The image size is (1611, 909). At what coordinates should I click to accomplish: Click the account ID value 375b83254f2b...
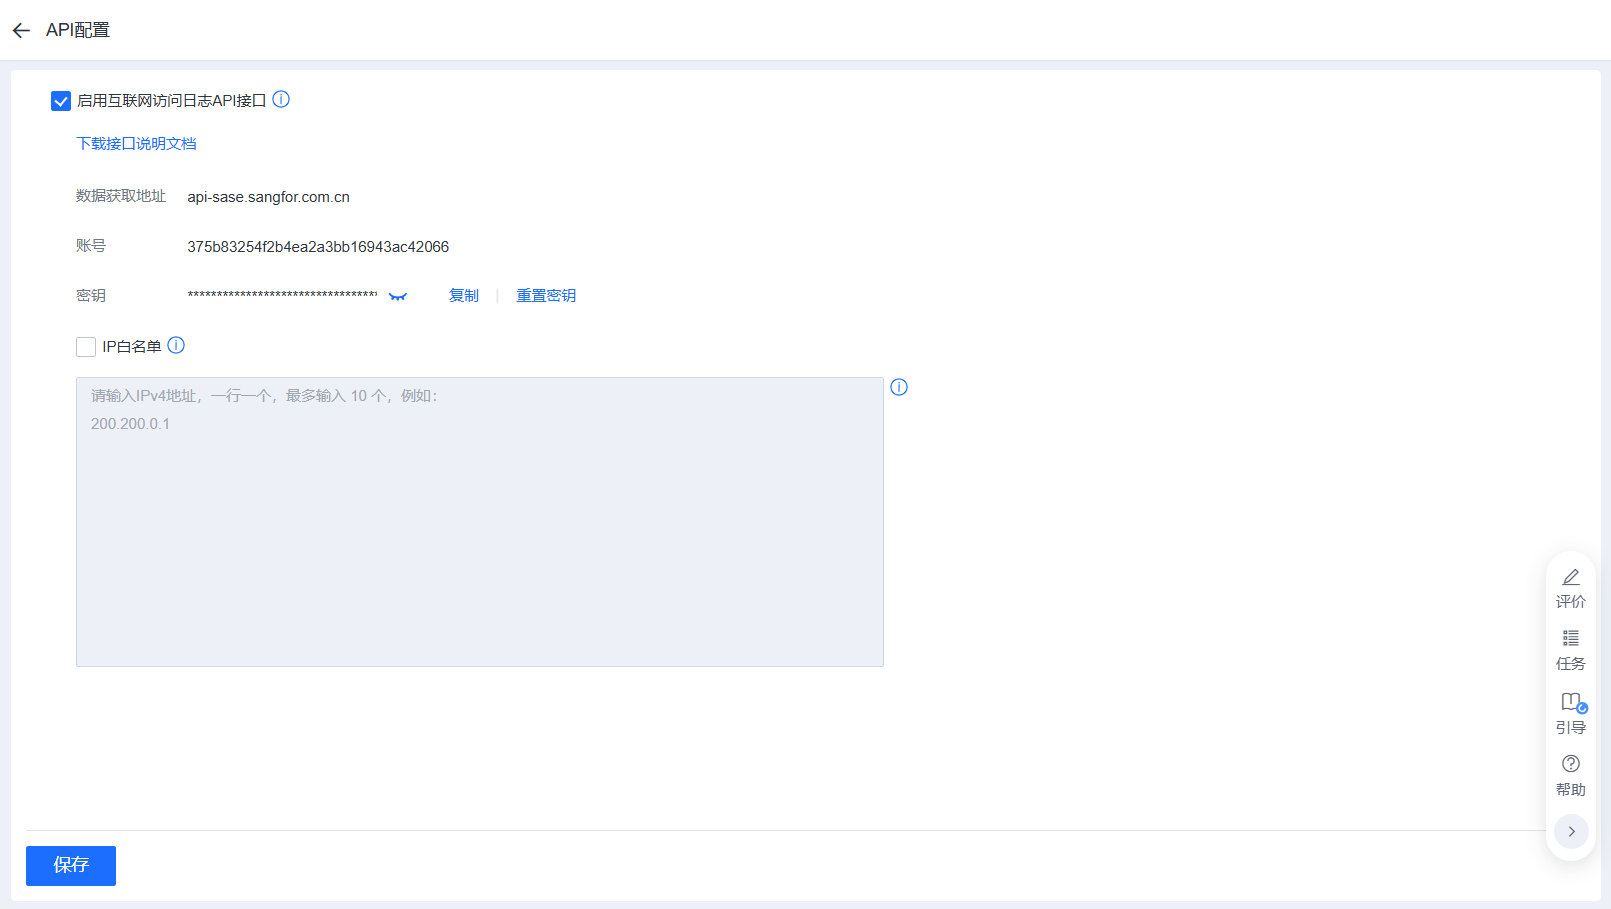point(318,247)
